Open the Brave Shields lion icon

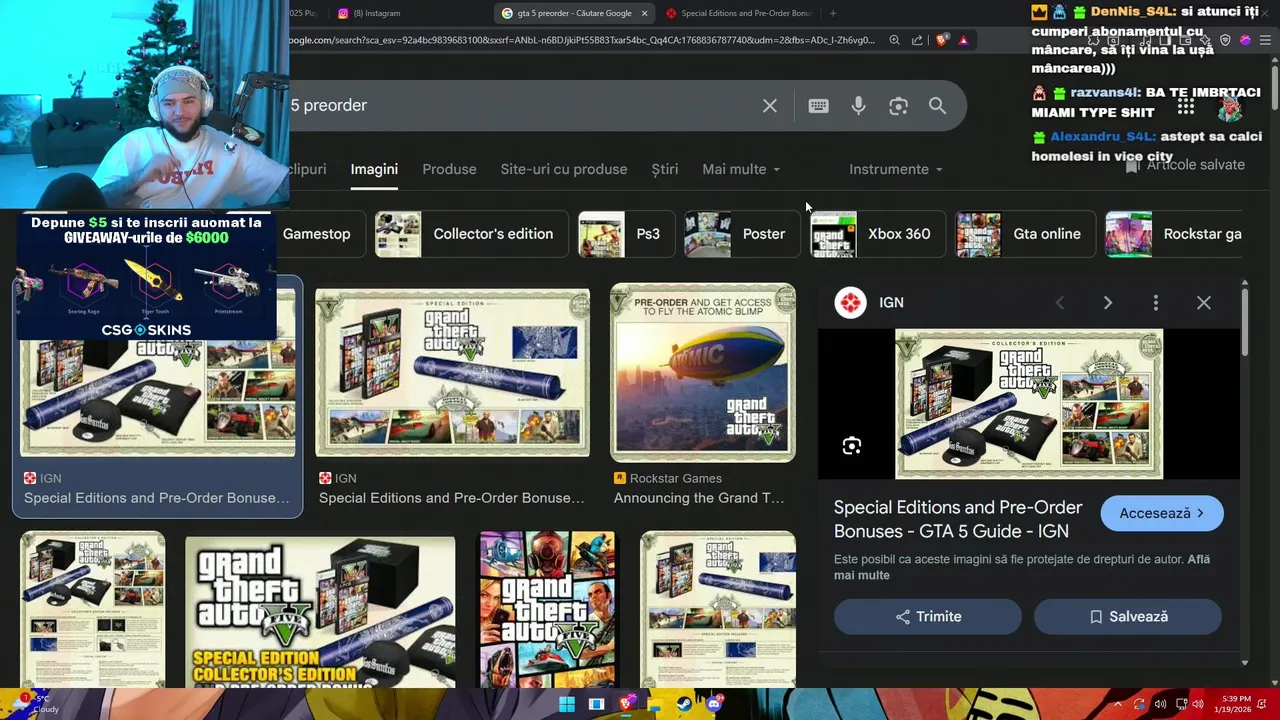[941, 40]
